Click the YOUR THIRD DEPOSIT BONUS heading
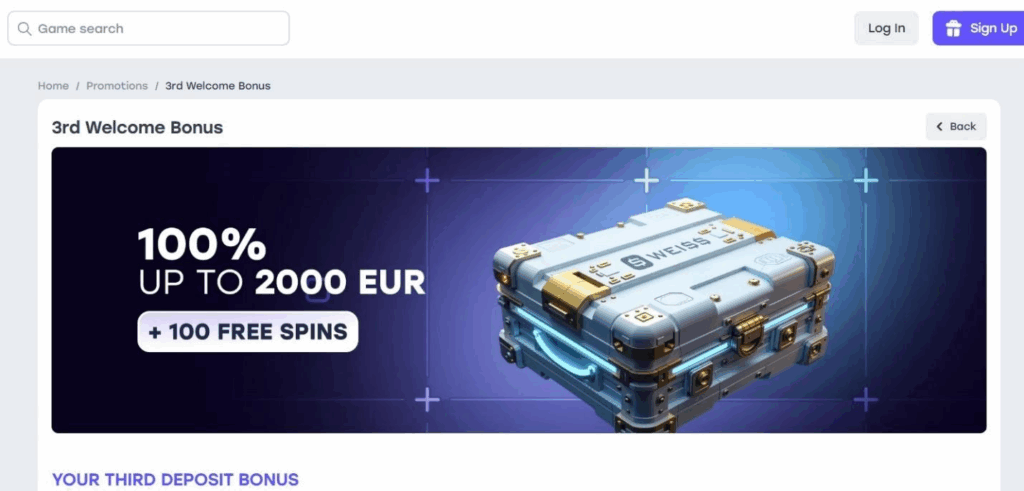The height and width of the screenshot is (491, 1024). coord(175,479)
